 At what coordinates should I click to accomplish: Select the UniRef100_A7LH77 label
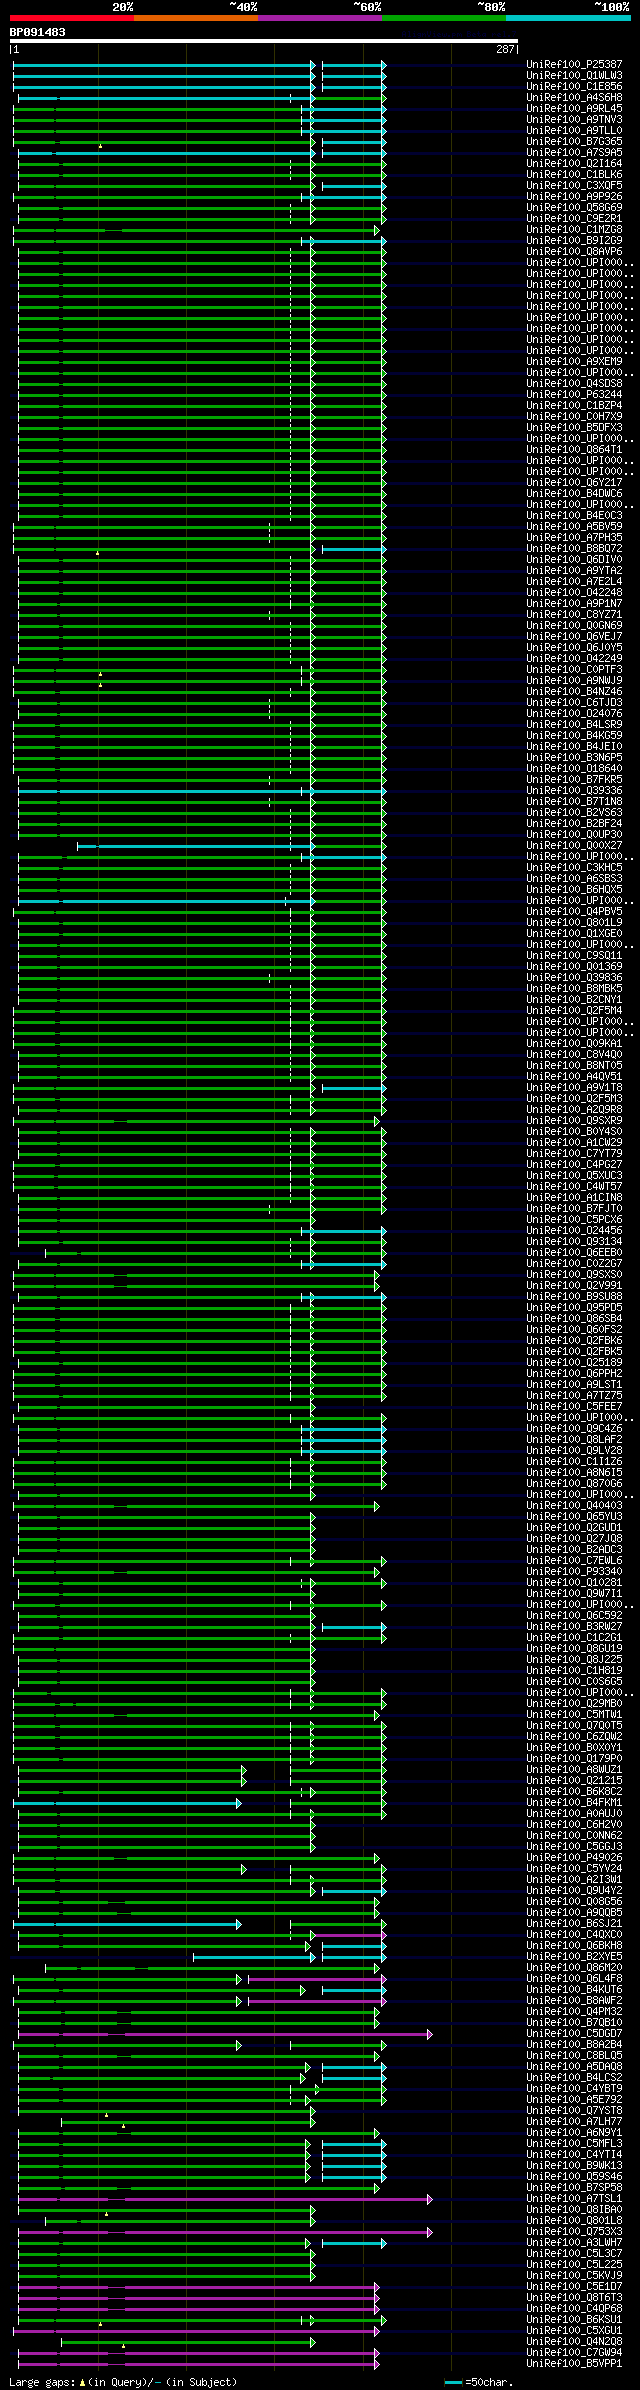(574, 2122)
